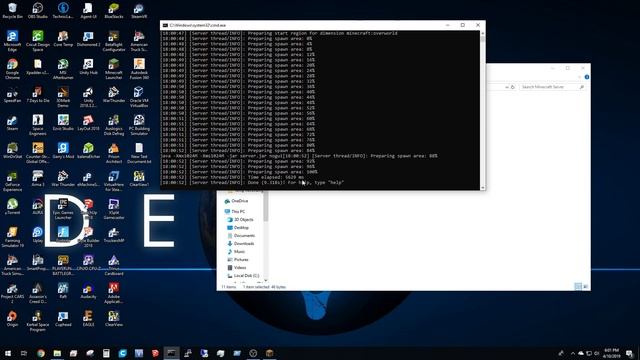640x360 pixels.
Task: Launch Minecraft Launcher from the desktop
Action: (114, 69)
